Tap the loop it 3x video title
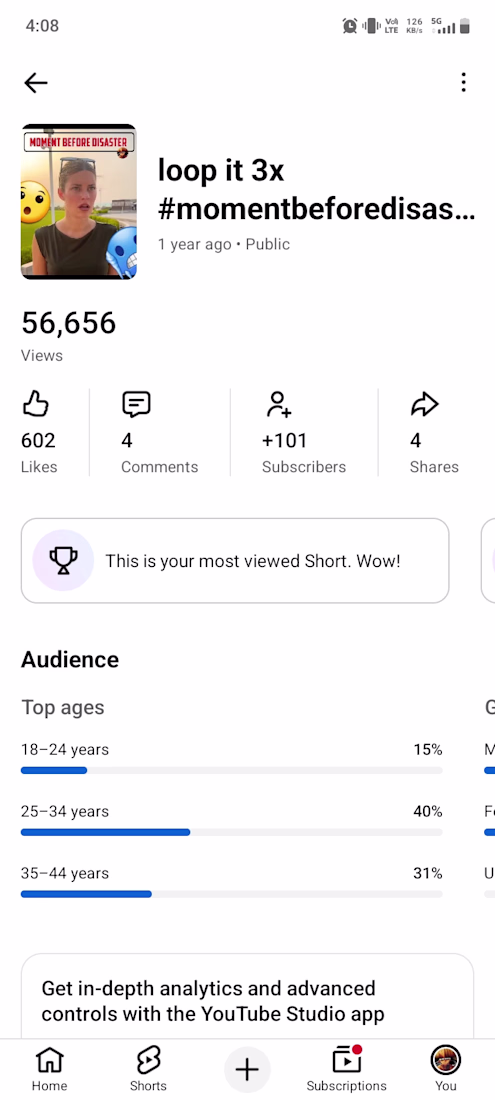The width and height of the screenshot is (495, 1100). coord(316,189)
